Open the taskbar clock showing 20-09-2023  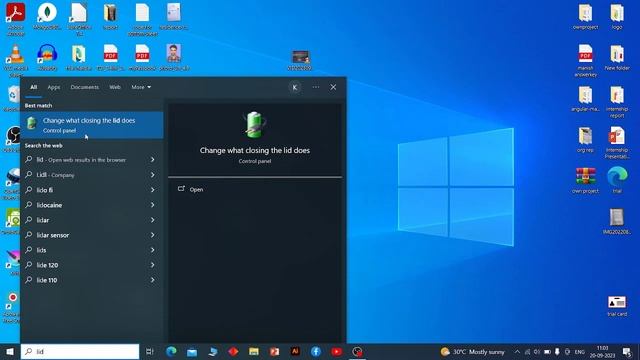tap(602, 351)
